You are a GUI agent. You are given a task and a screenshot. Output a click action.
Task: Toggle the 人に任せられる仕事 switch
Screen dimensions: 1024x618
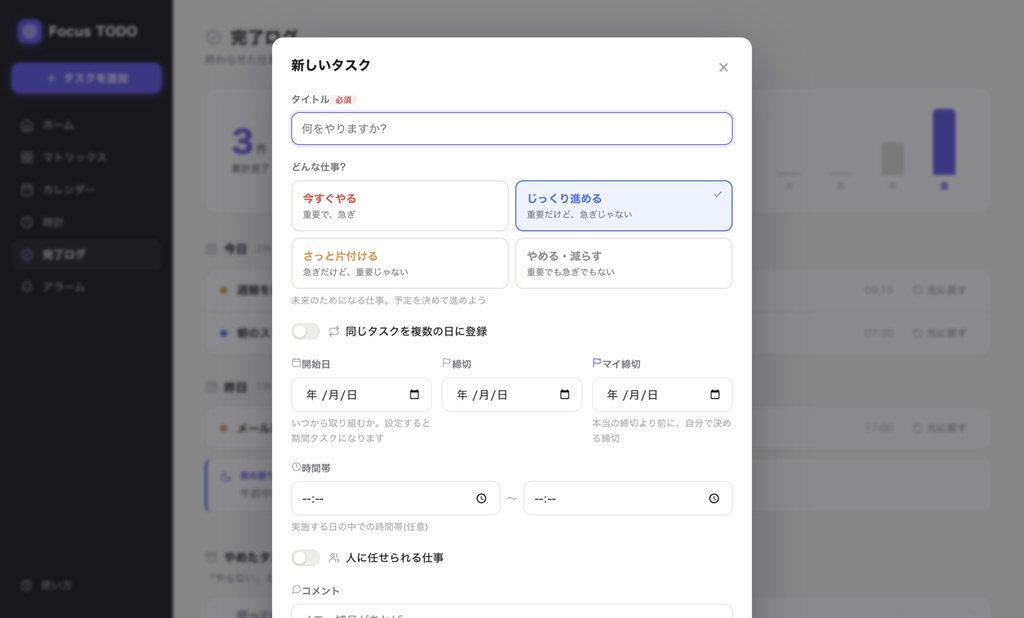(x=306, y=558)
